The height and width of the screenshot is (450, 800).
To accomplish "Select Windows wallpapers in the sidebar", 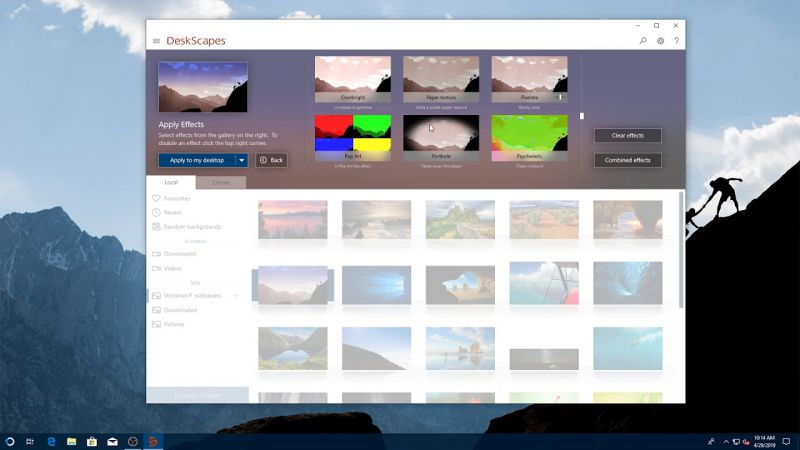I will [x=192, y=295].
